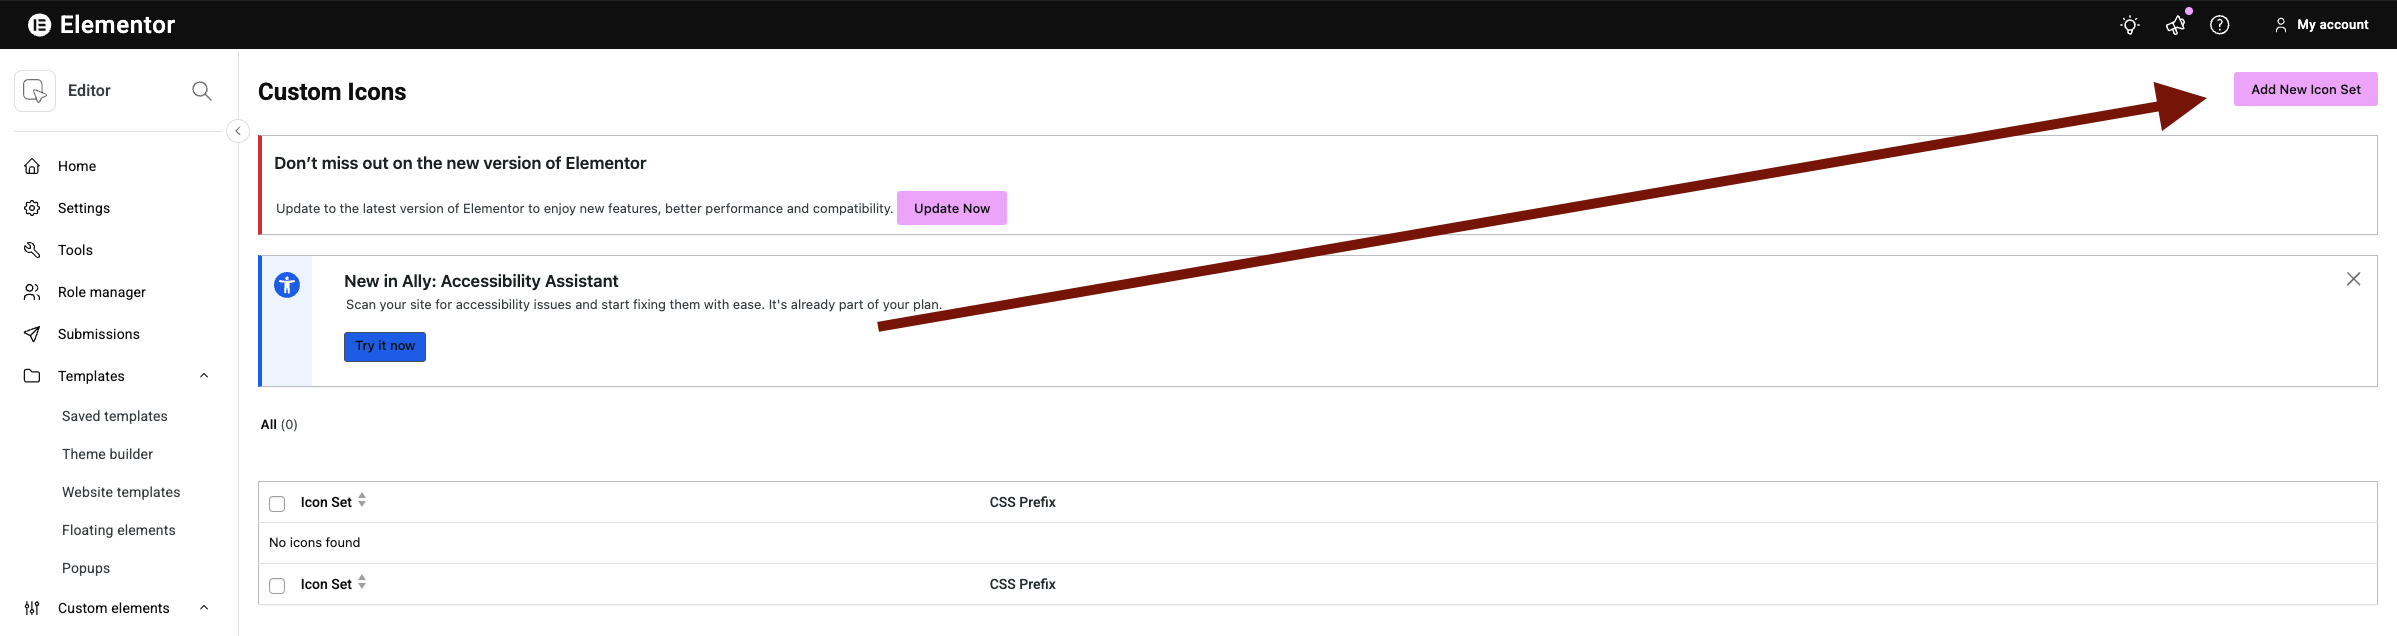Click the Ally accessibility icon
Screen dimensions: 2397x636
click(287, 285)
